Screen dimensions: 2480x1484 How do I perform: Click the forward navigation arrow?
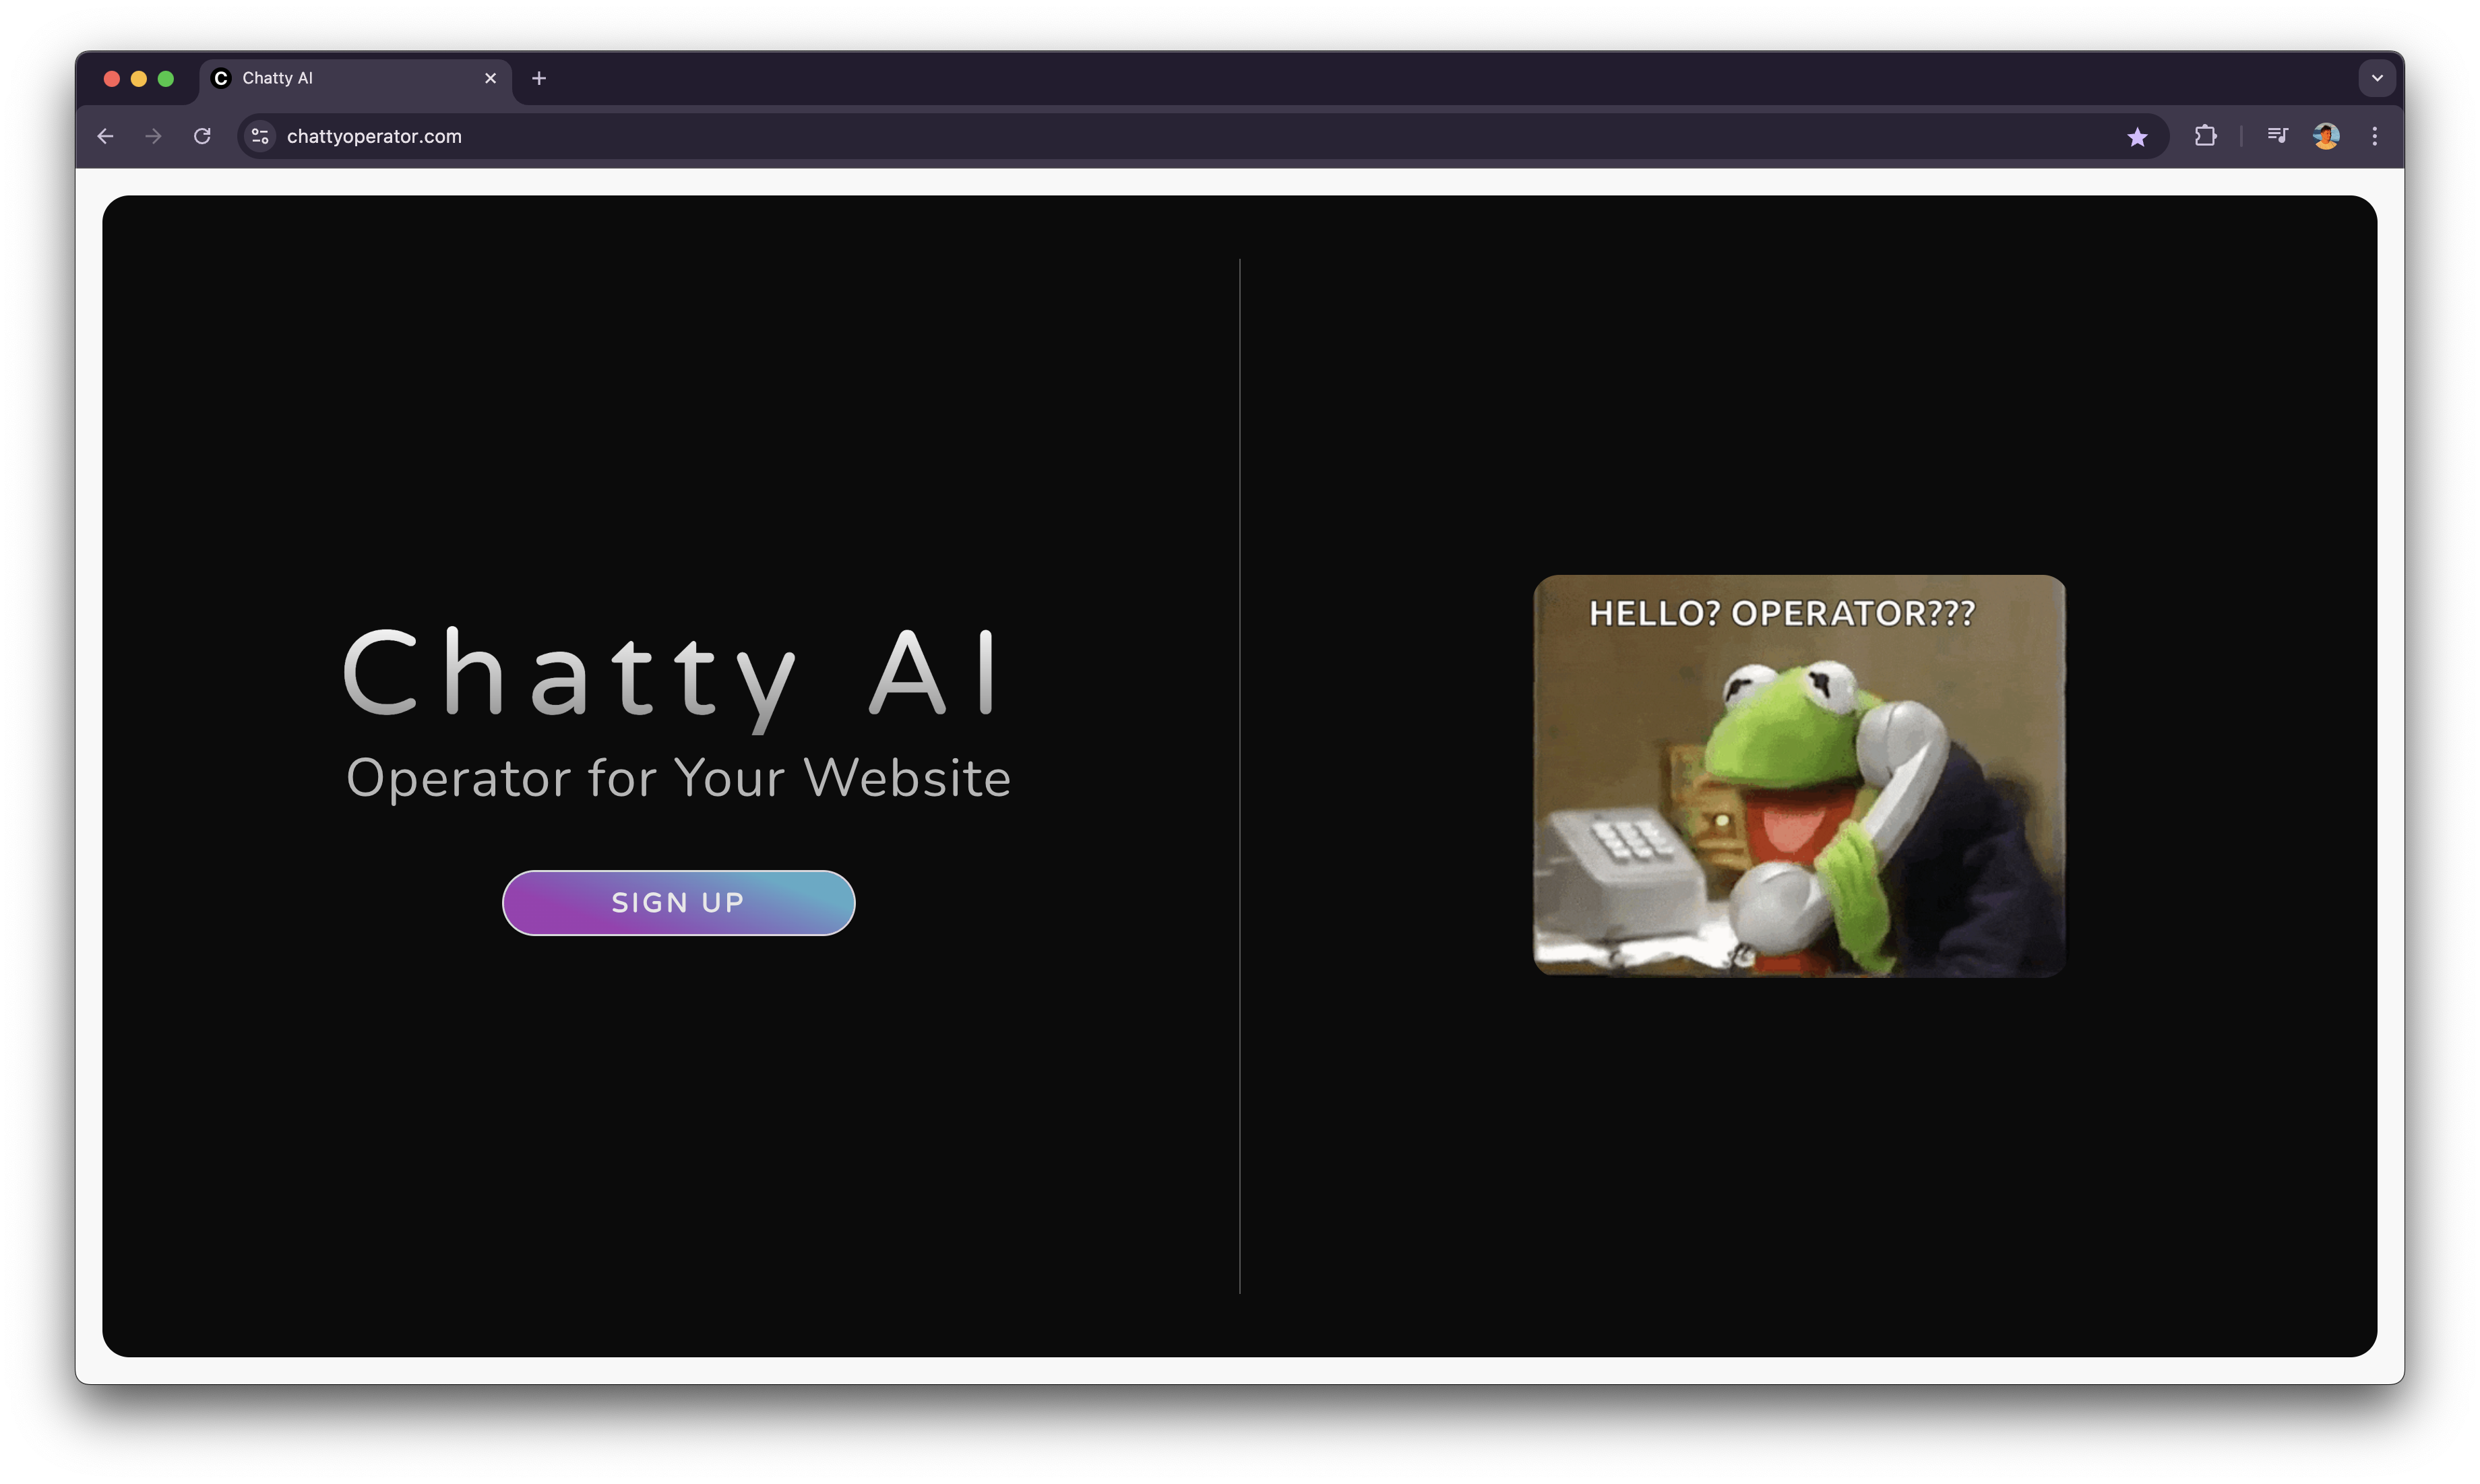point(153,136)
